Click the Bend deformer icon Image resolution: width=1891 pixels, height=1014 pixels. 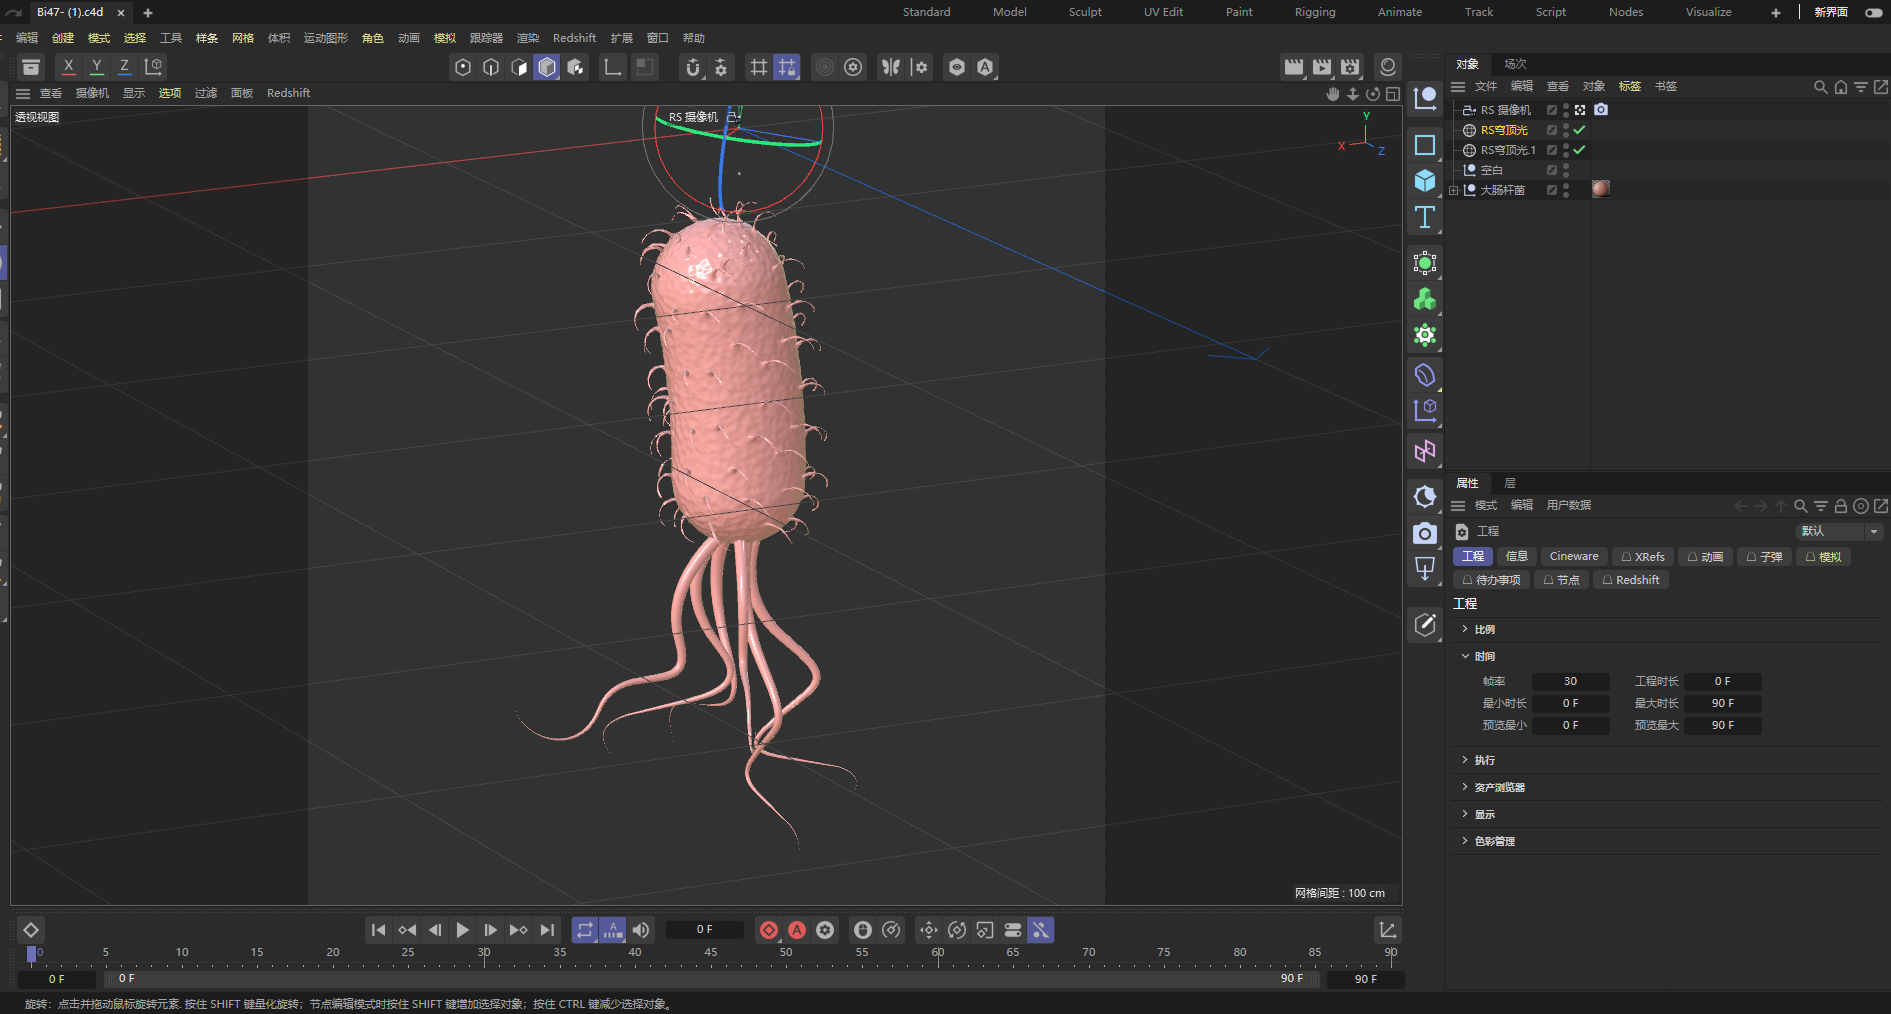tap(1425, 375)
